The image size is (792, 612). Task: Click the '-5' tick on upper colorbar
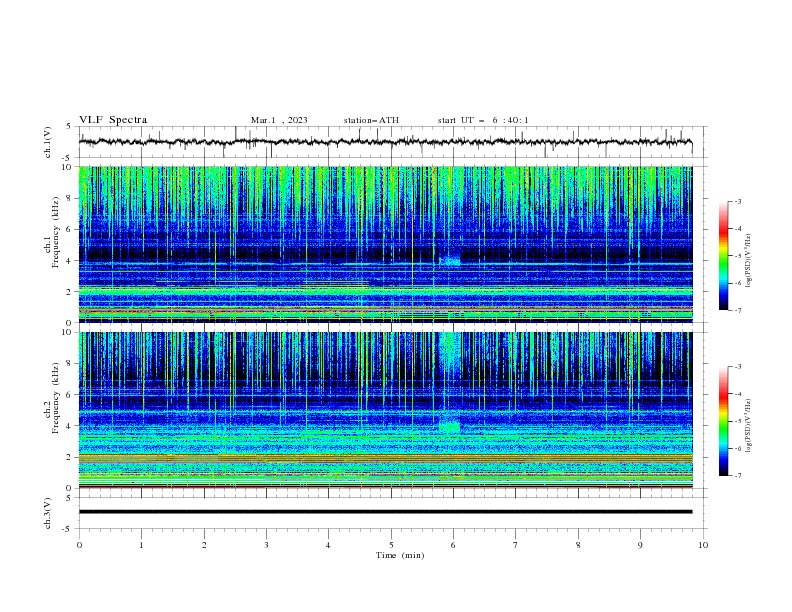[x=738, y=256]
